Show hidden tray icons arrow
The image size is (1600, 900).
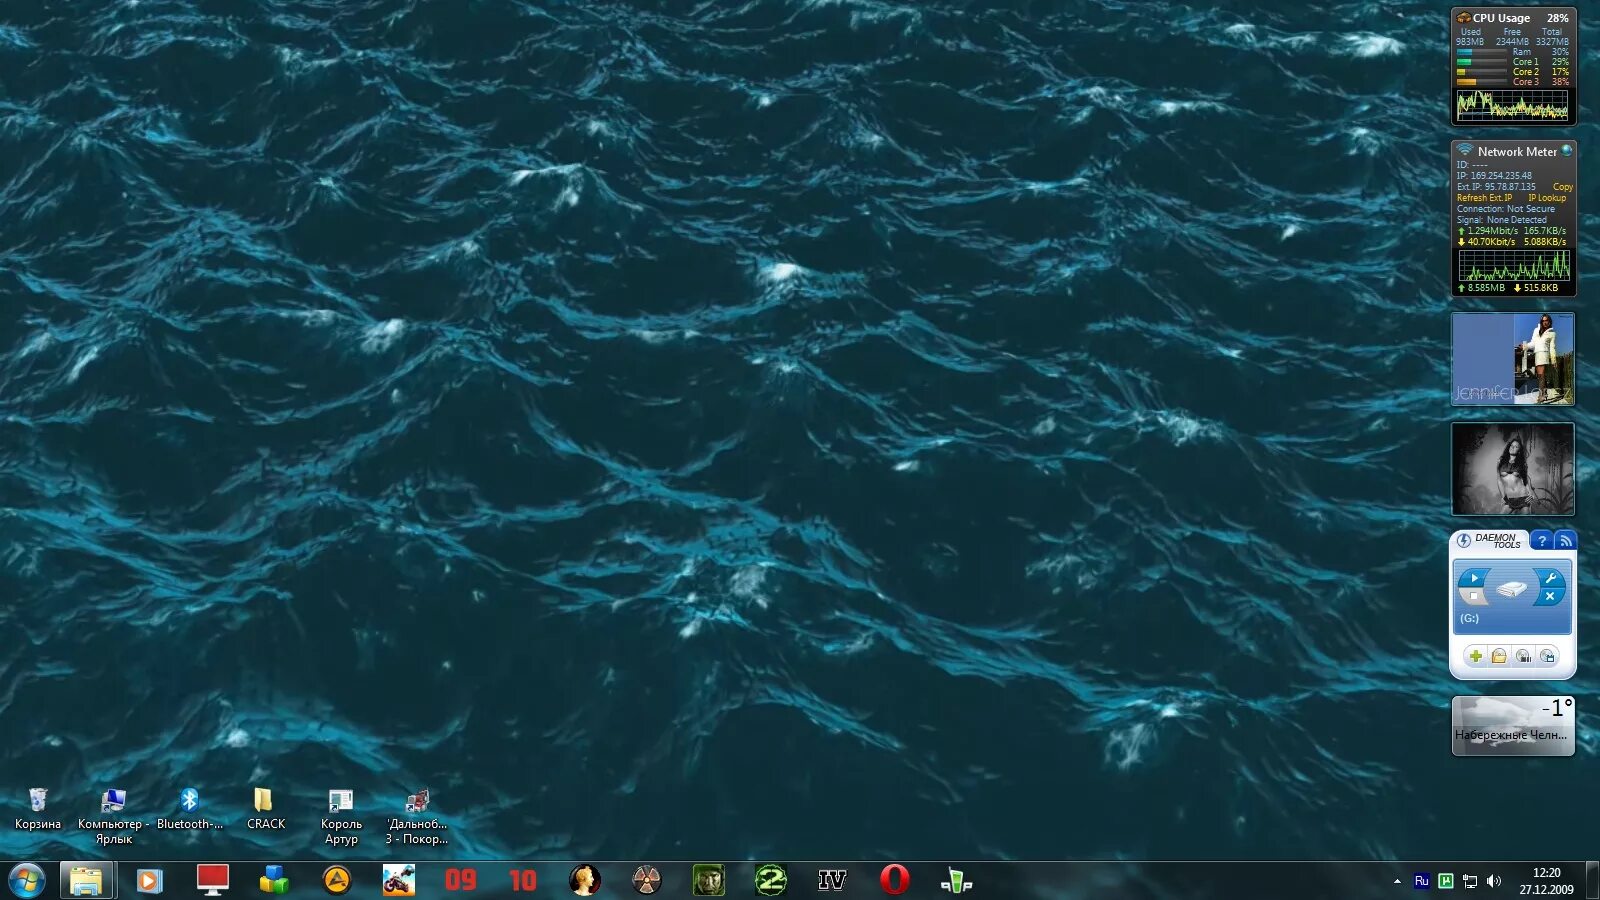[1397, 881]
